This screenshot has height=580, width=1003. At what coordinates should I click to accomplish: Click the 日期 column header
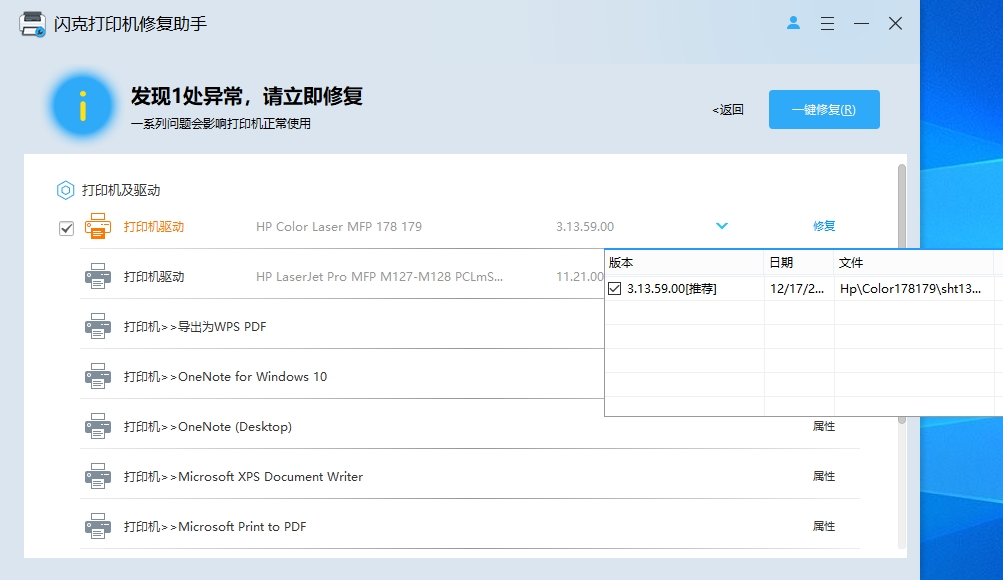(x=799, y=262)
